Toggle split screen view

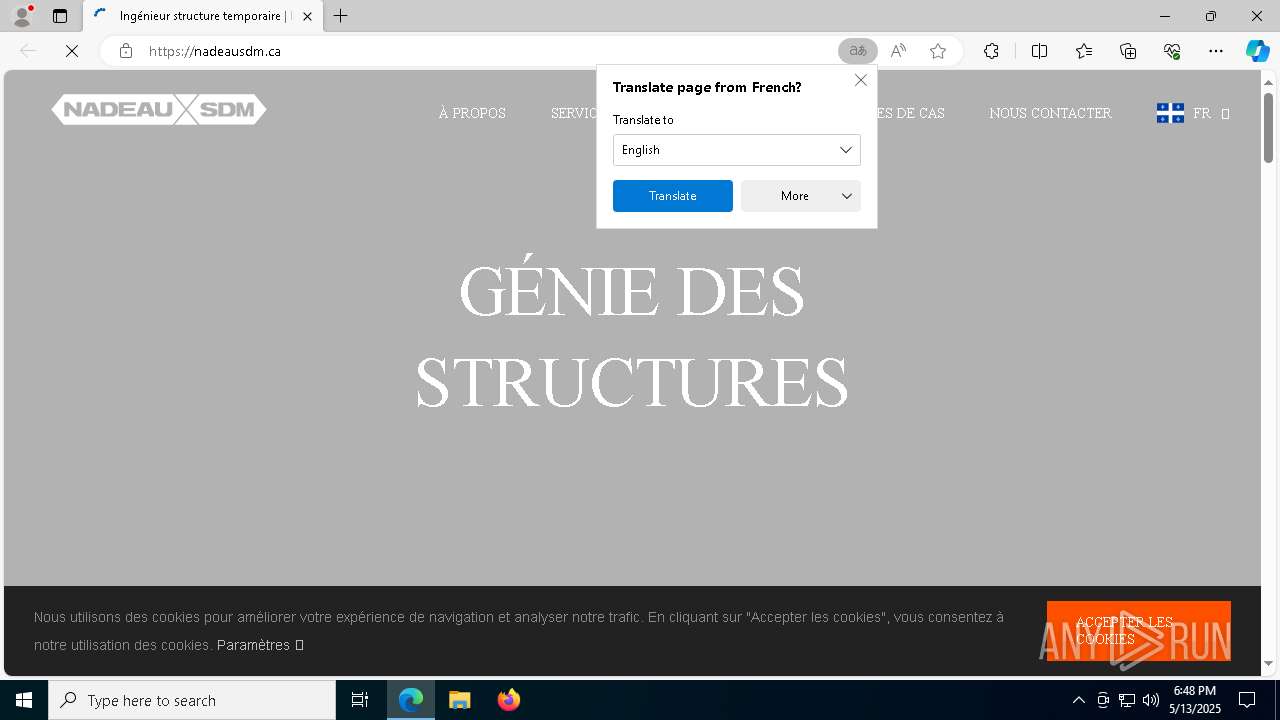click(x=1039, y=51)
